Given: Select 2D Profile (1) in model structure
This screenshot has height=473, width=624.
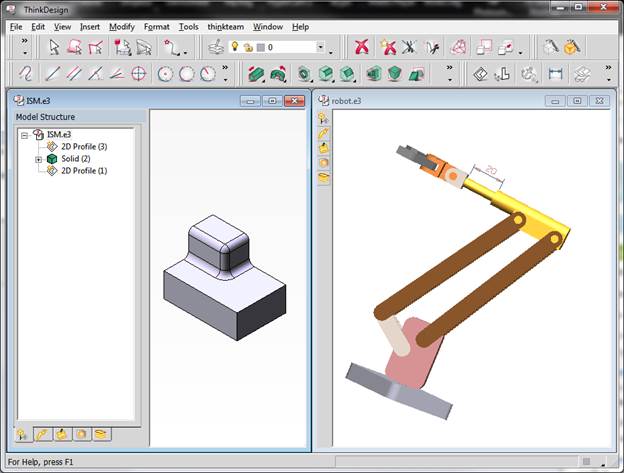Looking at the screenshot, I should [84, 171].
